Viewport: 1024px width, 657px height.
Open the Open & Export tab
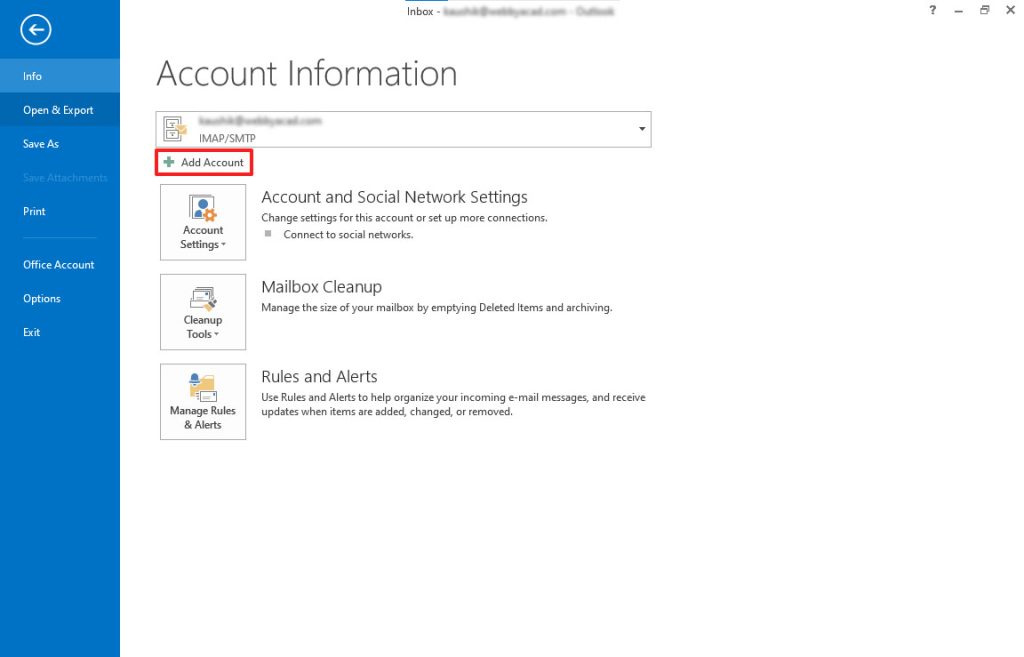coord(59,110)
